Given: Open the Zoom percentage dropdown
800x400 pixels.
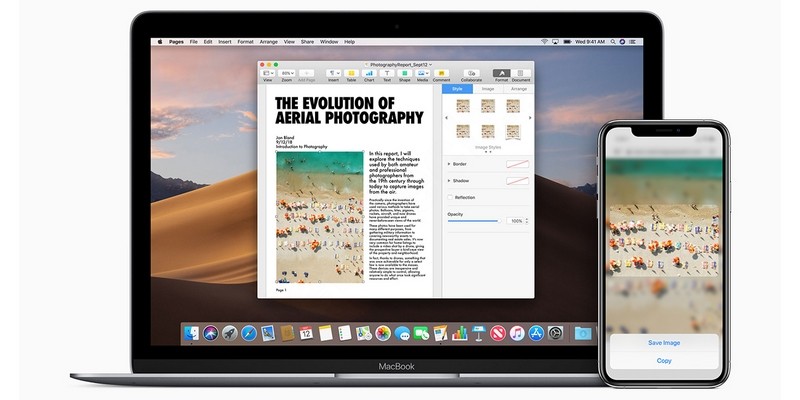Looking at the screenshot, I should [287, 73].
